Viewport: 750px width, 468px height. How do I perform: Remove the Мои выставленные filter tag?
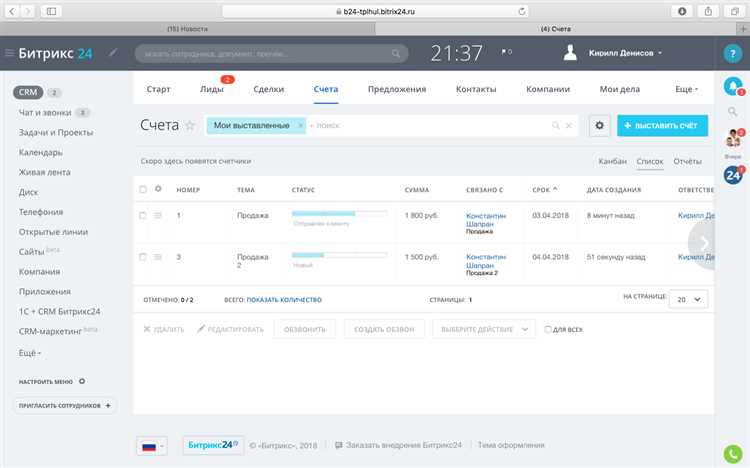(300, 125)
